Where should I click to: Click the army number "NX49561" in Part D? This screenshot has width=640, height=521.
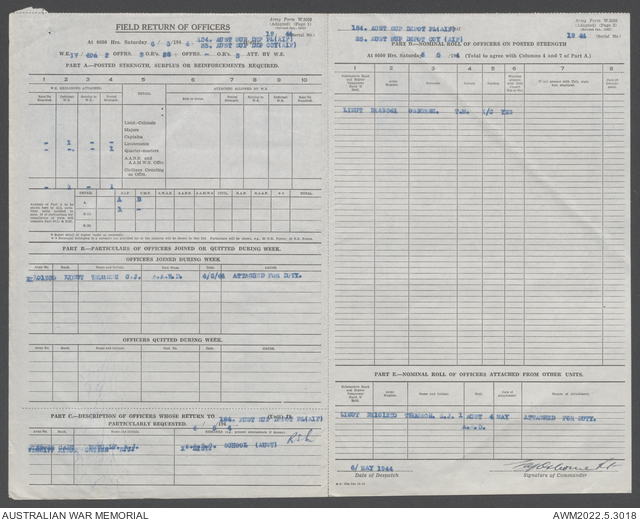pyautogui.click(x=384, y=111)
